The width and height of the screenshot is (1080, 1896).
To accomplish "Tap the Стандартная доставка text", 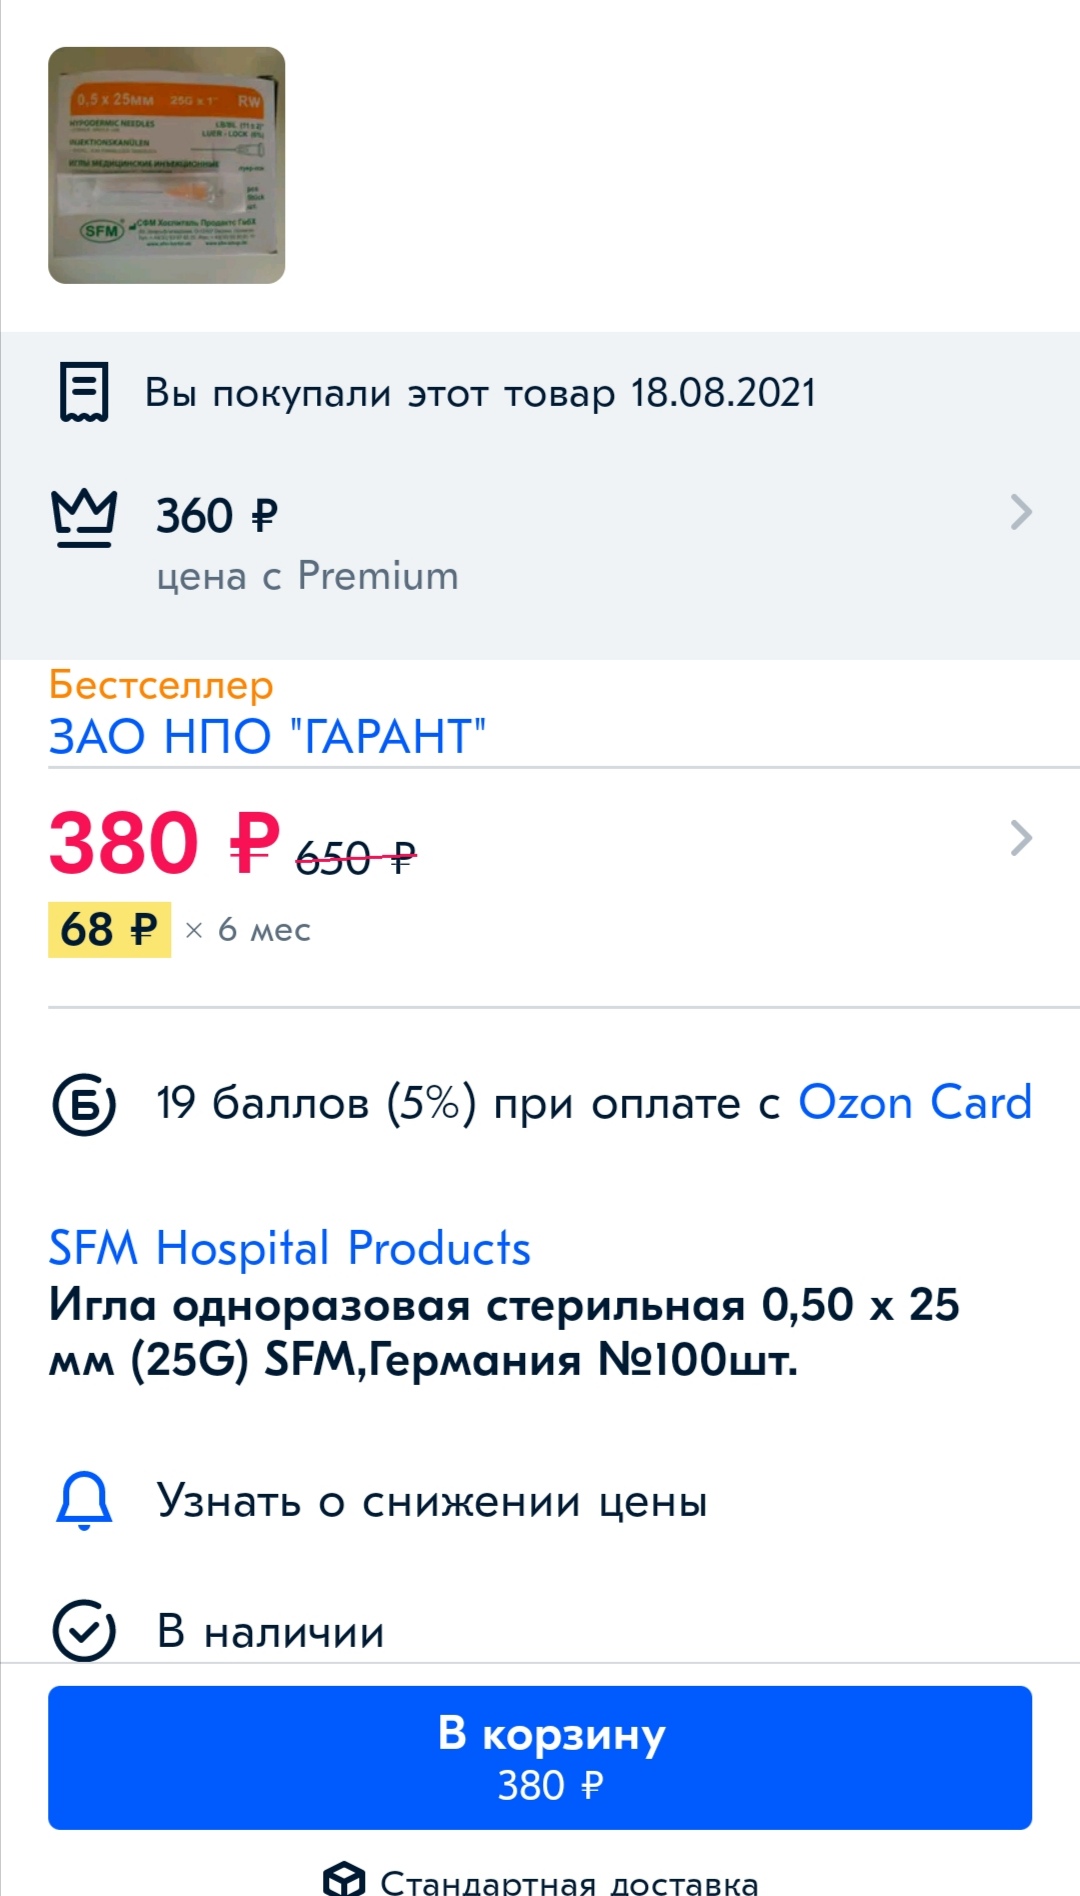I will [568, 1883].
